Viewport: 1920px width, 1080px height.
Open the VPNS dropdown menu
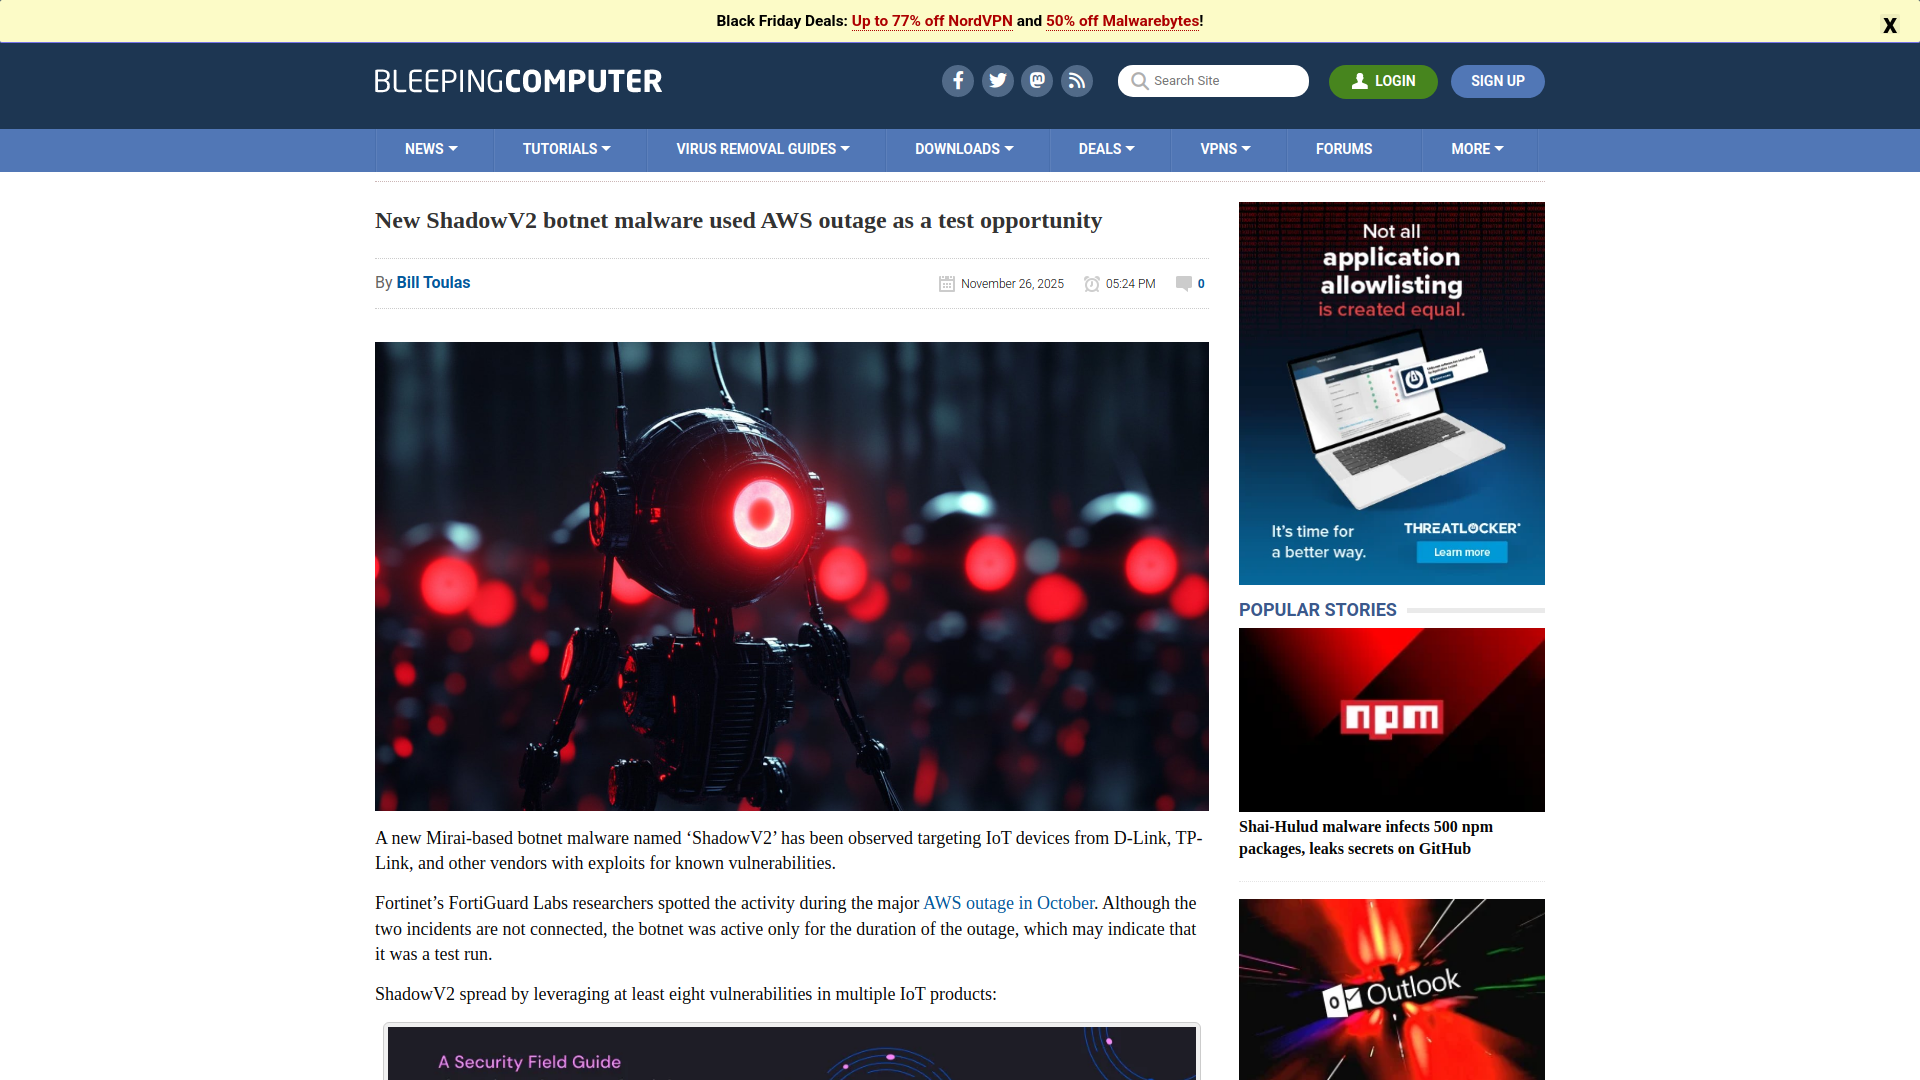[1224, 149]
